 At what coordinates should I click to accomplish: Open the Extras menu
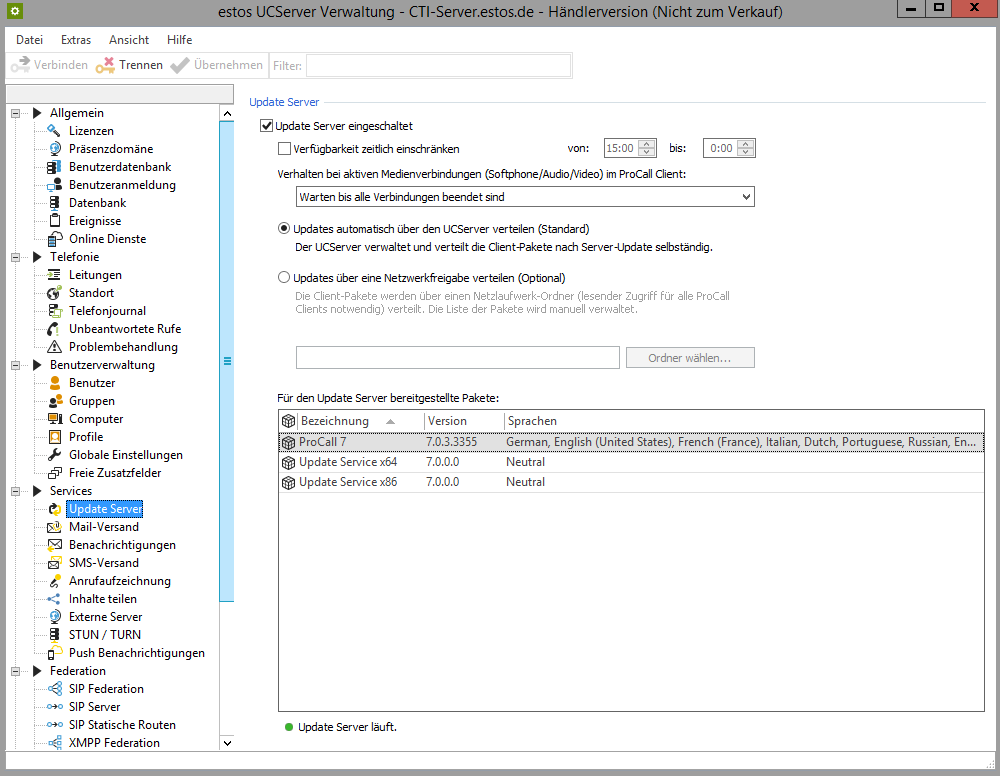click(75, 40)
